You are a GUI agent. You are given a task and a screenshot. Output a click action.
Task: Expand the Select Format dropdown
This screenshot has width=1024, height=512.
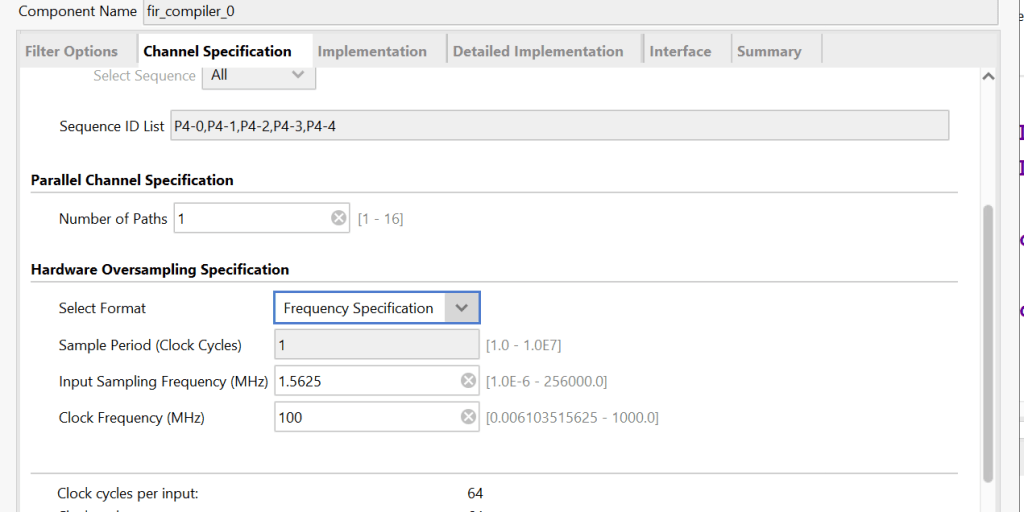(x=461, y=308)
